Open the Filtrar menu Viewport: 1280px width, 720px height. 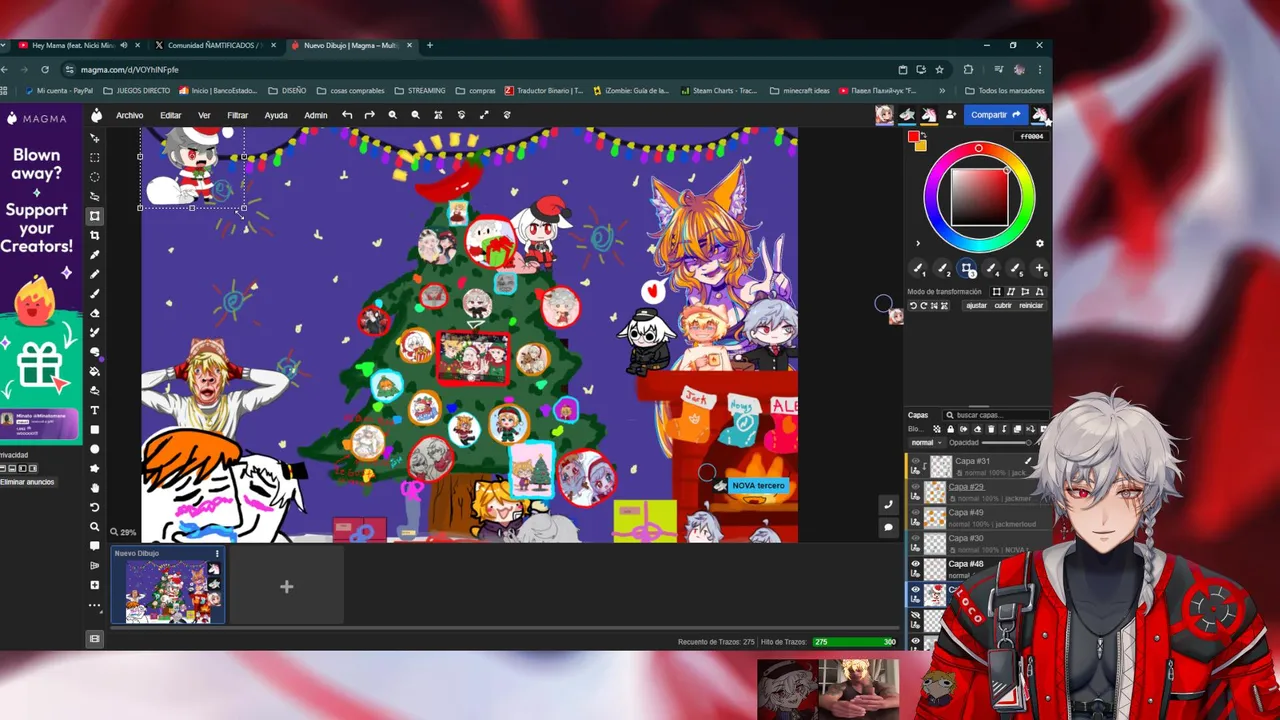(237, 115)
